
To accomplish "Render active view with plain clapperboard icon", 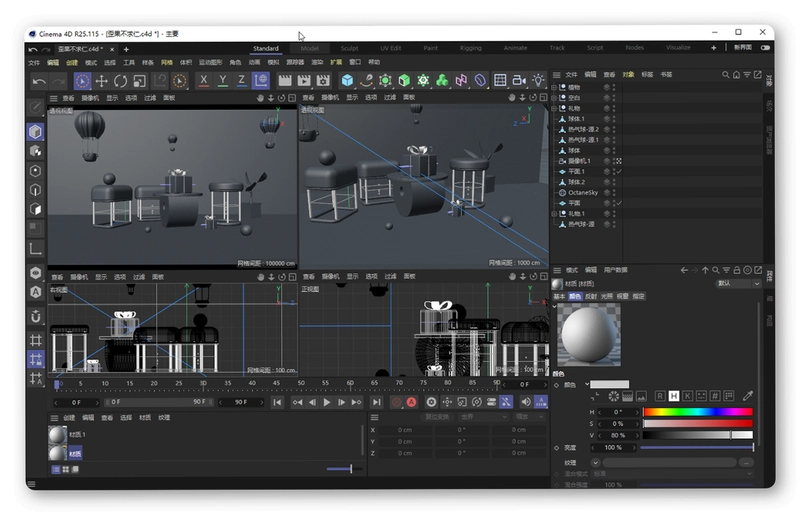I will (285, 80).
